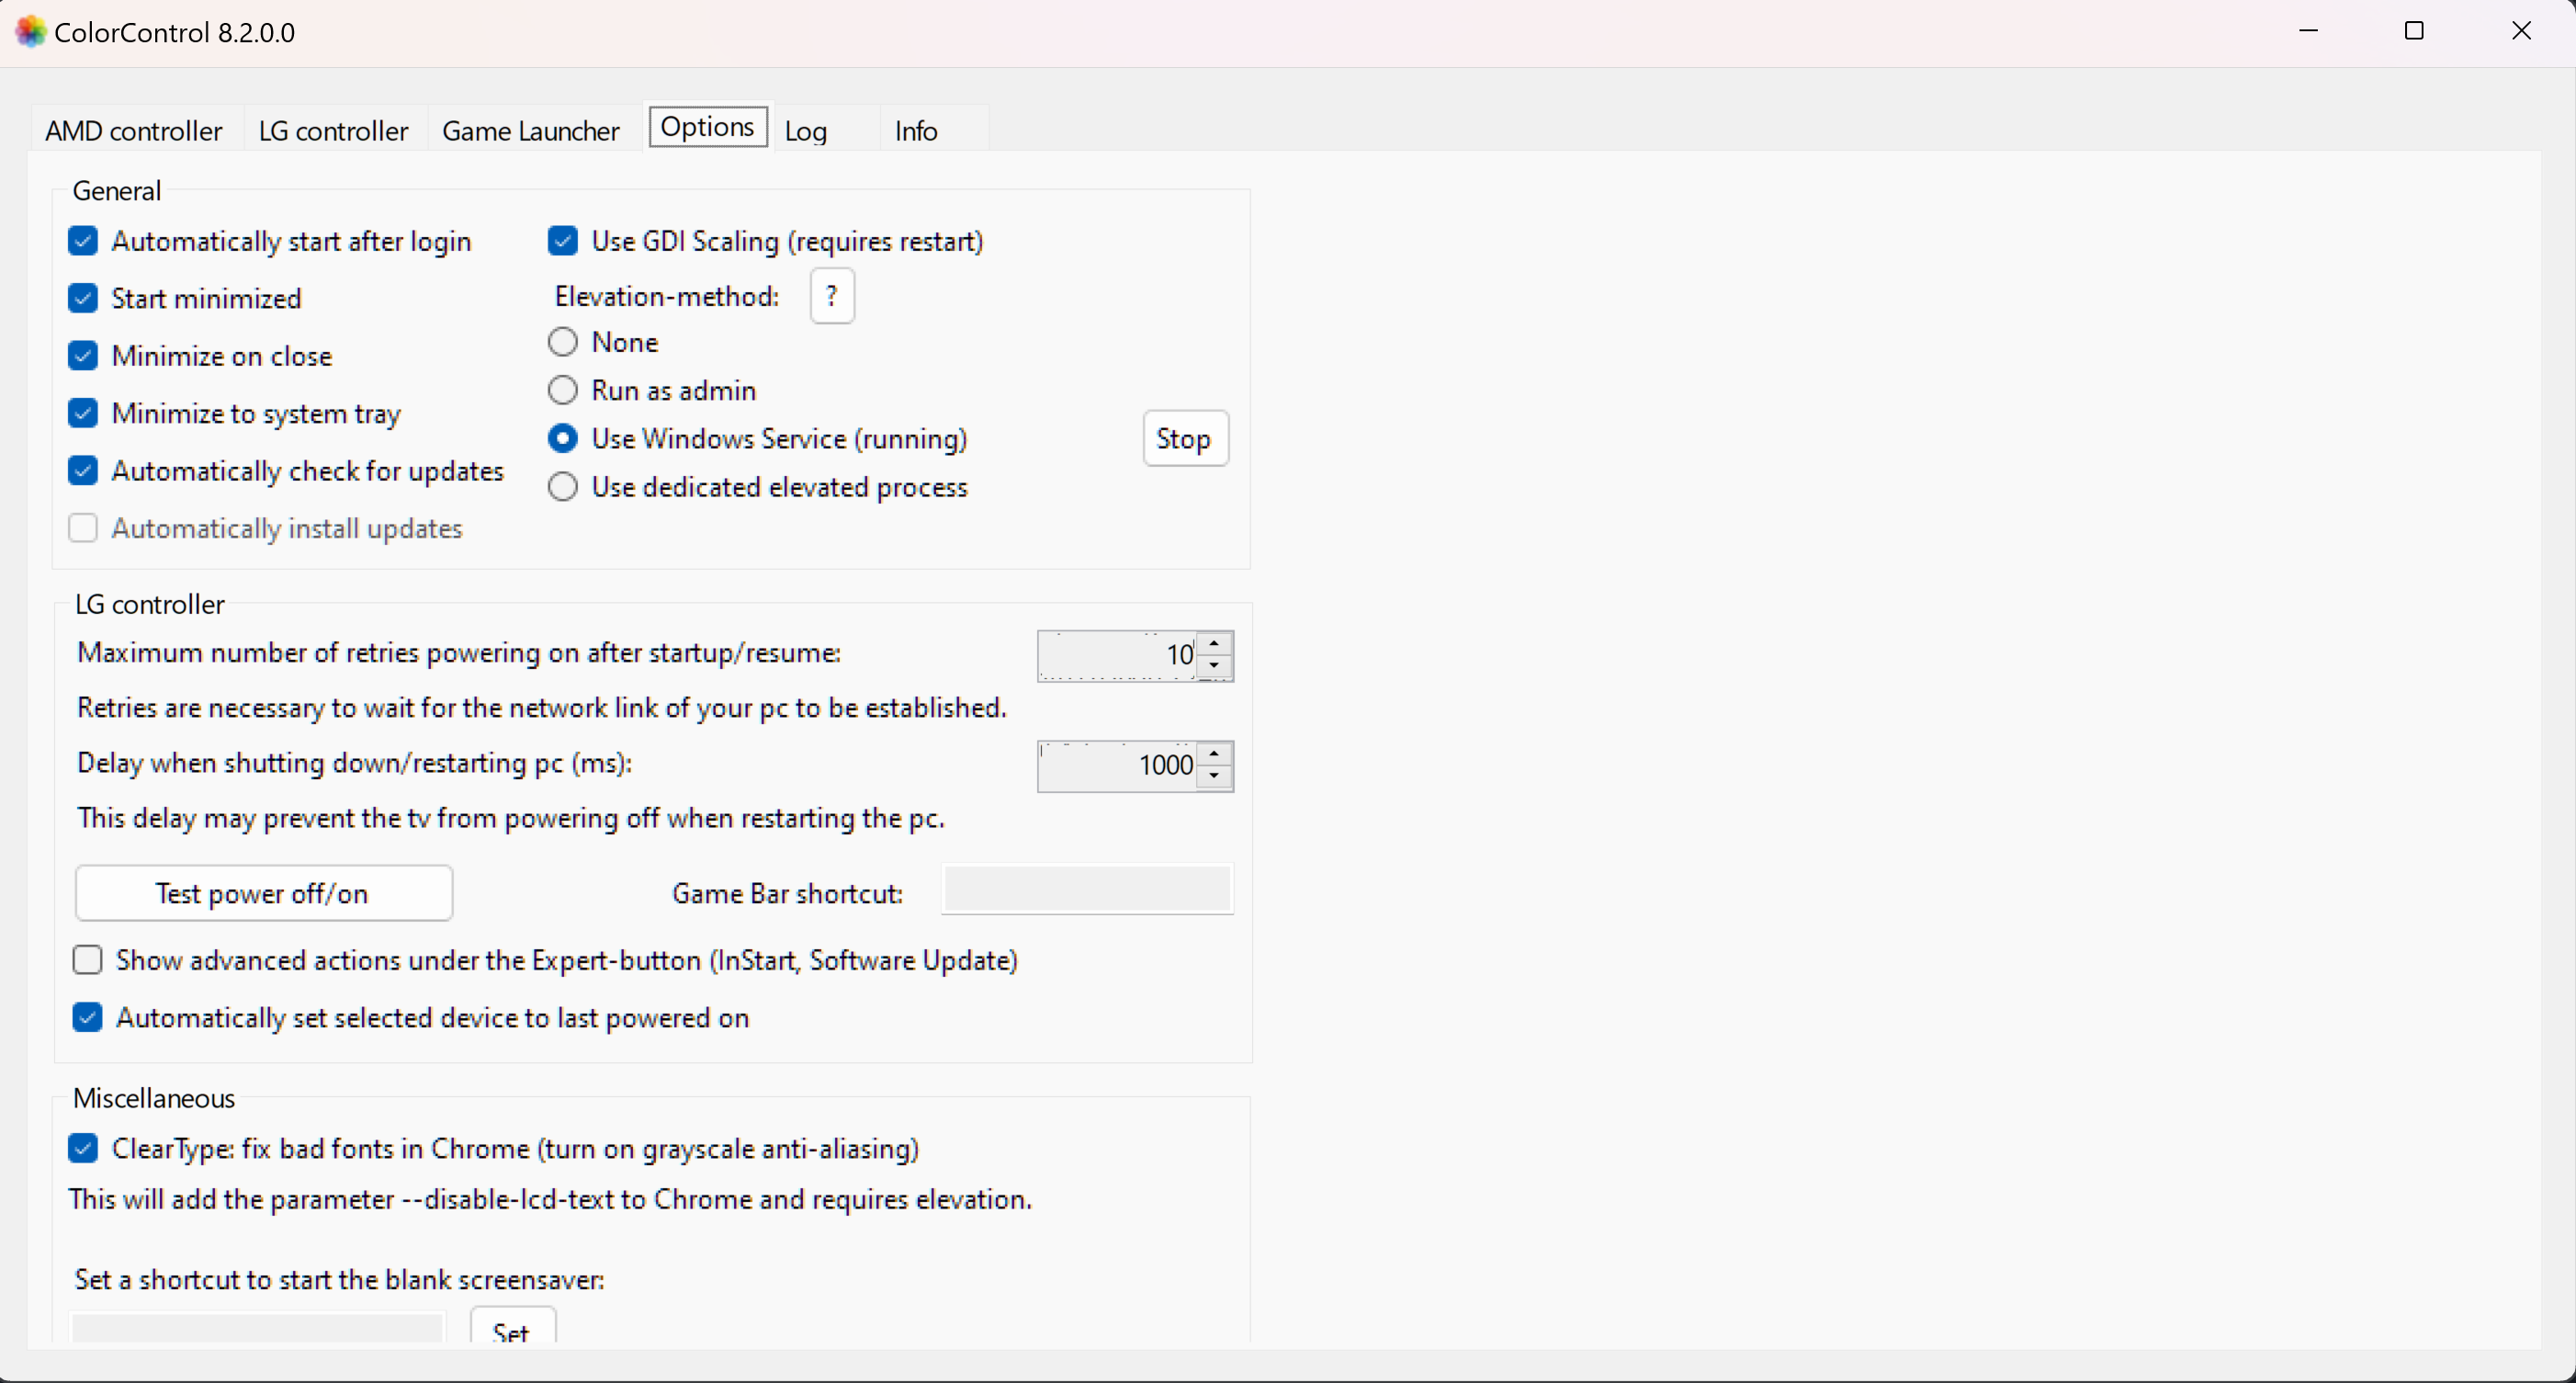The image size is (2576, 1383).
Task: Click the Stop button for the Windows Service
Action: click(x=1184, y=439)
